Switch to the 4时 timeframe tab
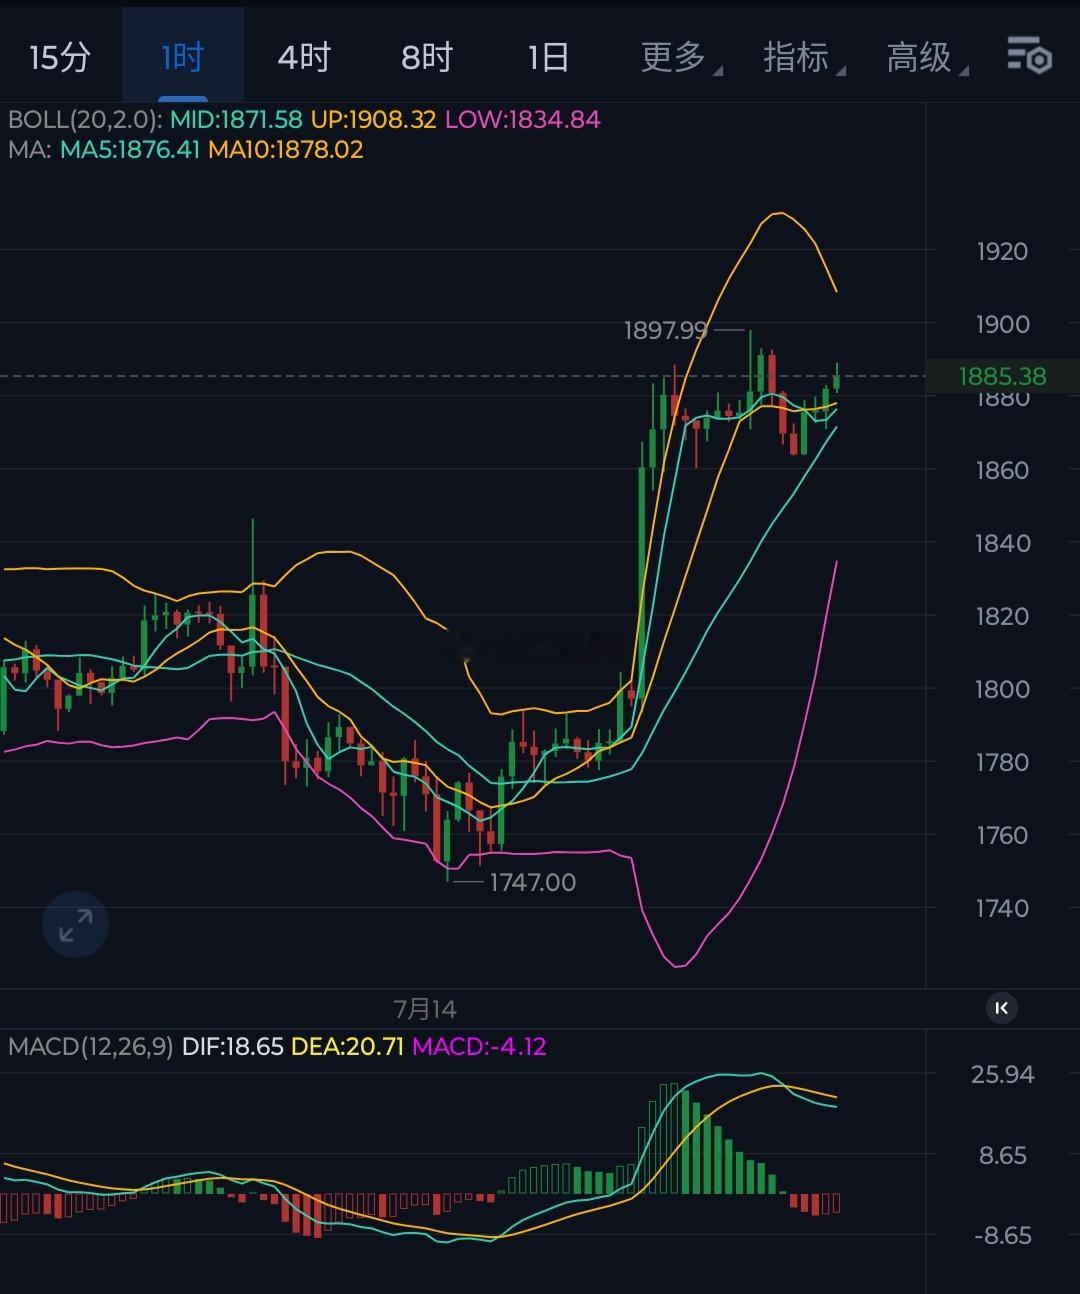This screenshot has height=1294, width=1080. tap(304, 57)
